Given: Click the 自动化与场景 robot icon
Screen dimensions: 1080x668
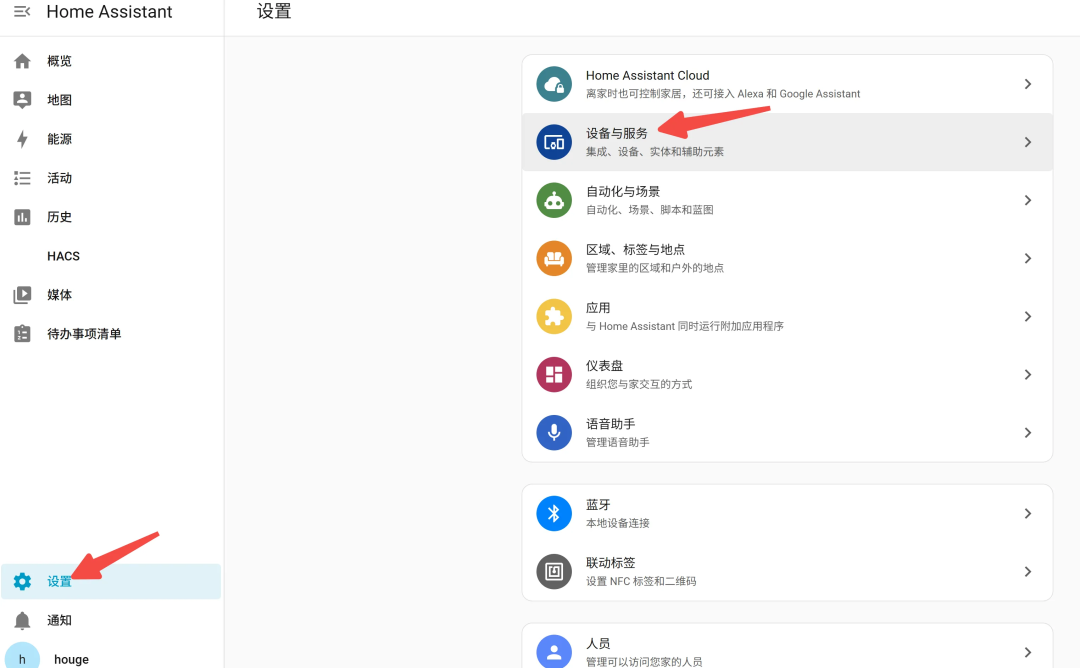Looking at the screenshot, I should pyautogui.click(x=554, y=200).
